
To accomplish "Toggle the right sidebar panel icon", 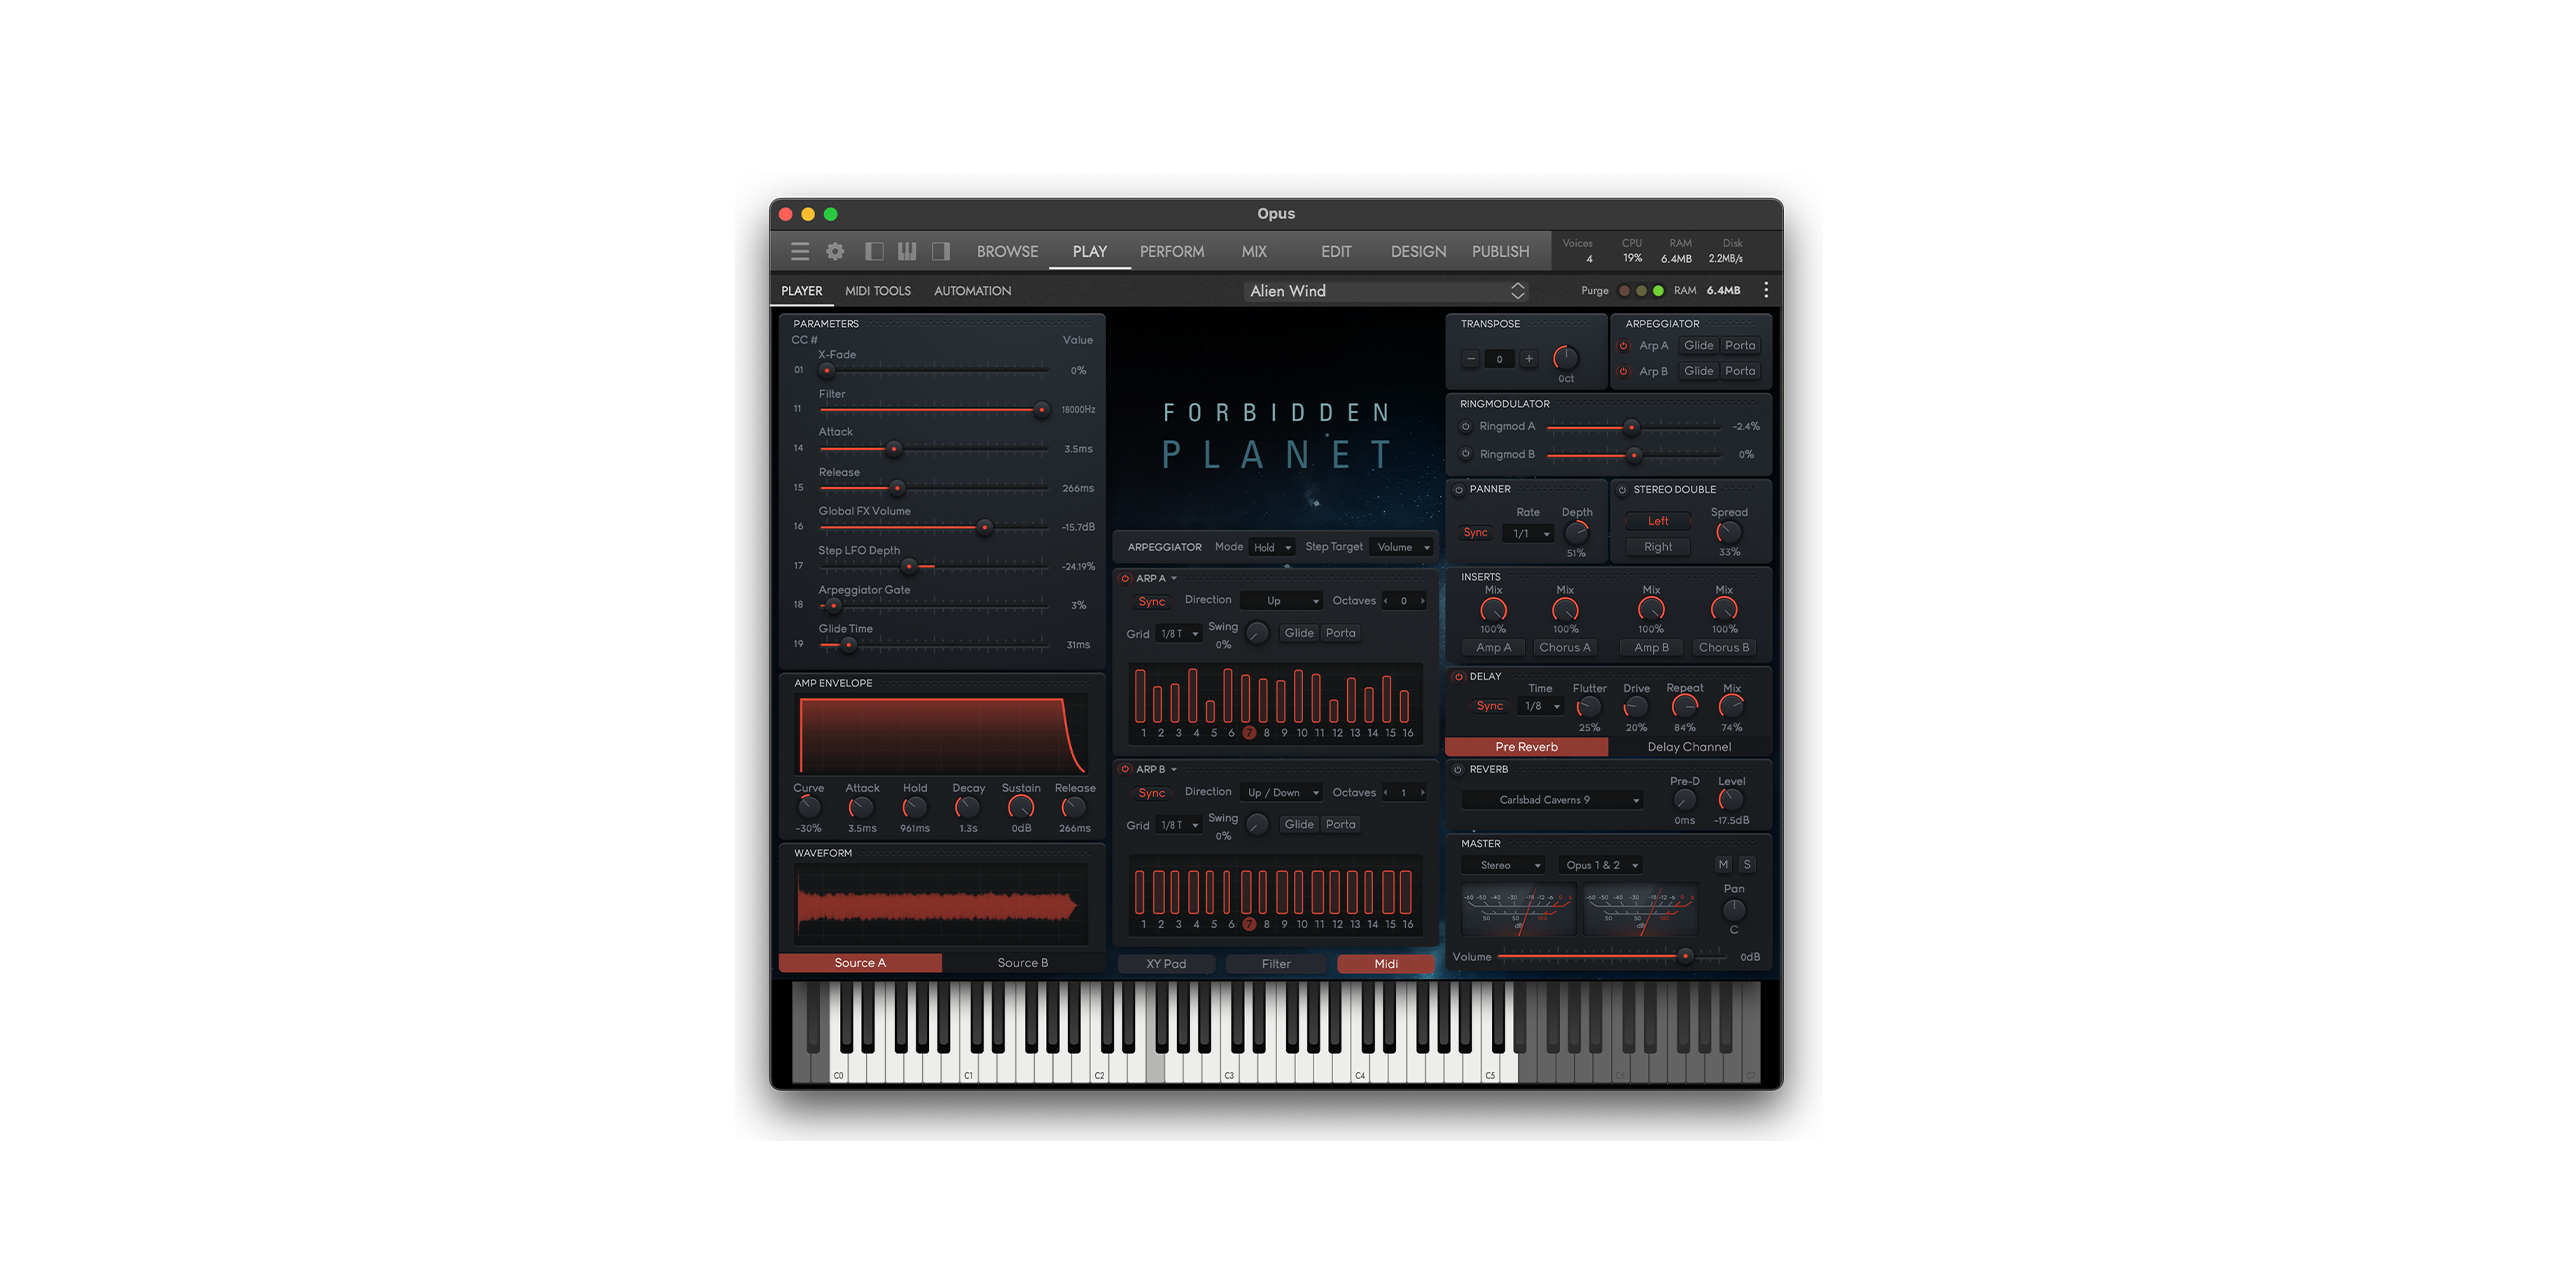I will pyautogui.click(x=940, y=251).
